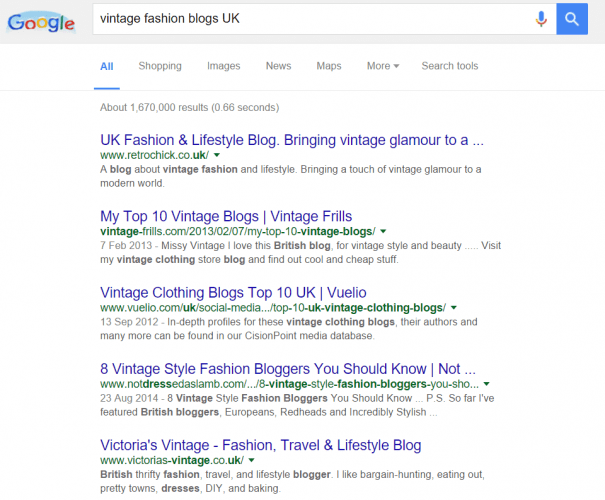605x500 pixels.
Task: Click the www.retrochick.co.uk green URL
Action: coord(154,155)
